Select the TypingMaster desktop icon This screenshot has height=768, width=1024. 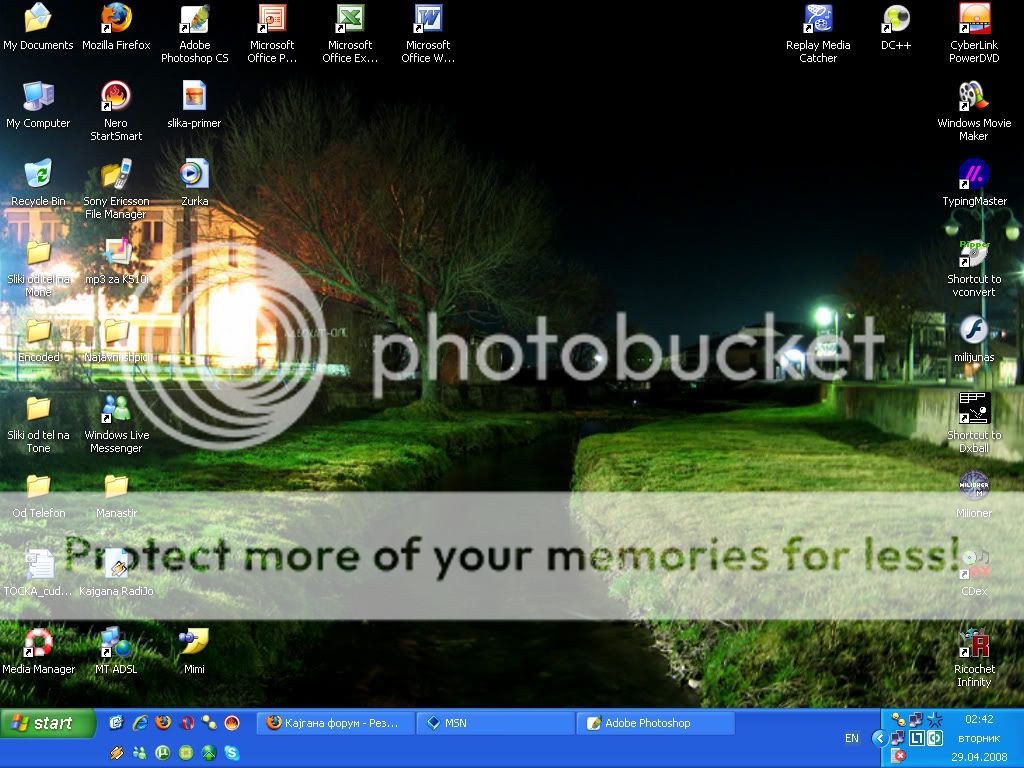pos(973,175)
